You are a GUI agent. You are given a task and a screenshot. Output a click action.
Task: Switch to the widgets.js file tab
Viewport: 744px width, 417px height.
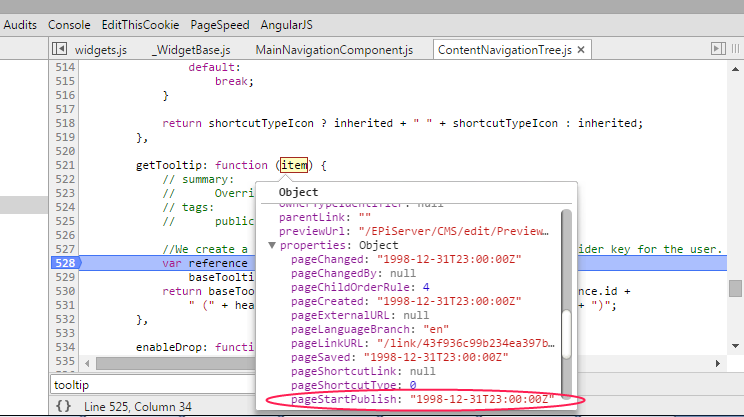101,49
